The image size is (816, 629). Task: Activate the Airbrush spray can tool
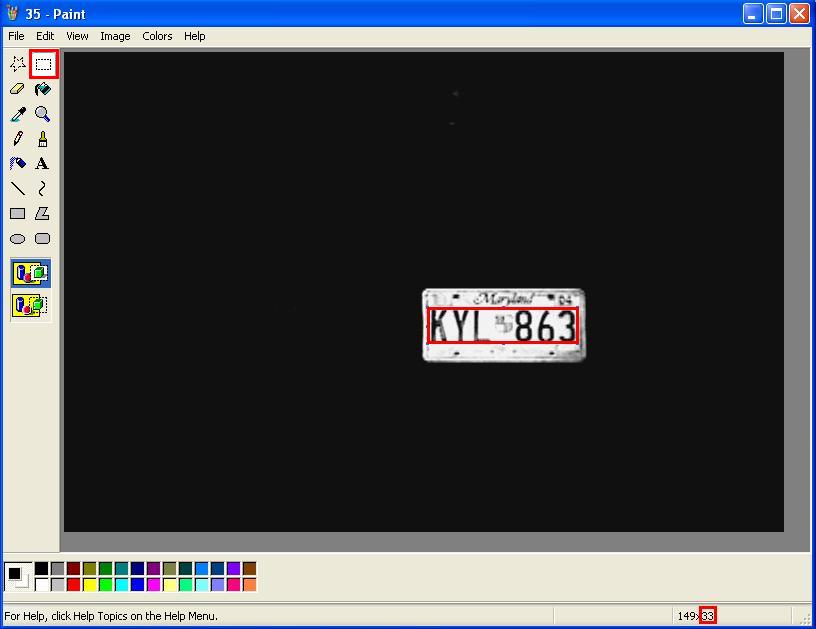click(18, 164)
